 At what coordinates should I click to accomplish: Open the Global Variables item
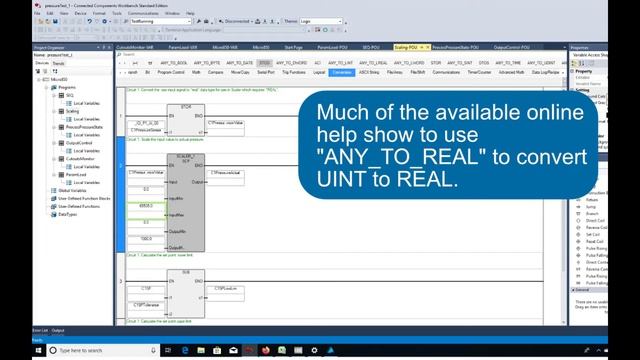[x=72, y=191]
